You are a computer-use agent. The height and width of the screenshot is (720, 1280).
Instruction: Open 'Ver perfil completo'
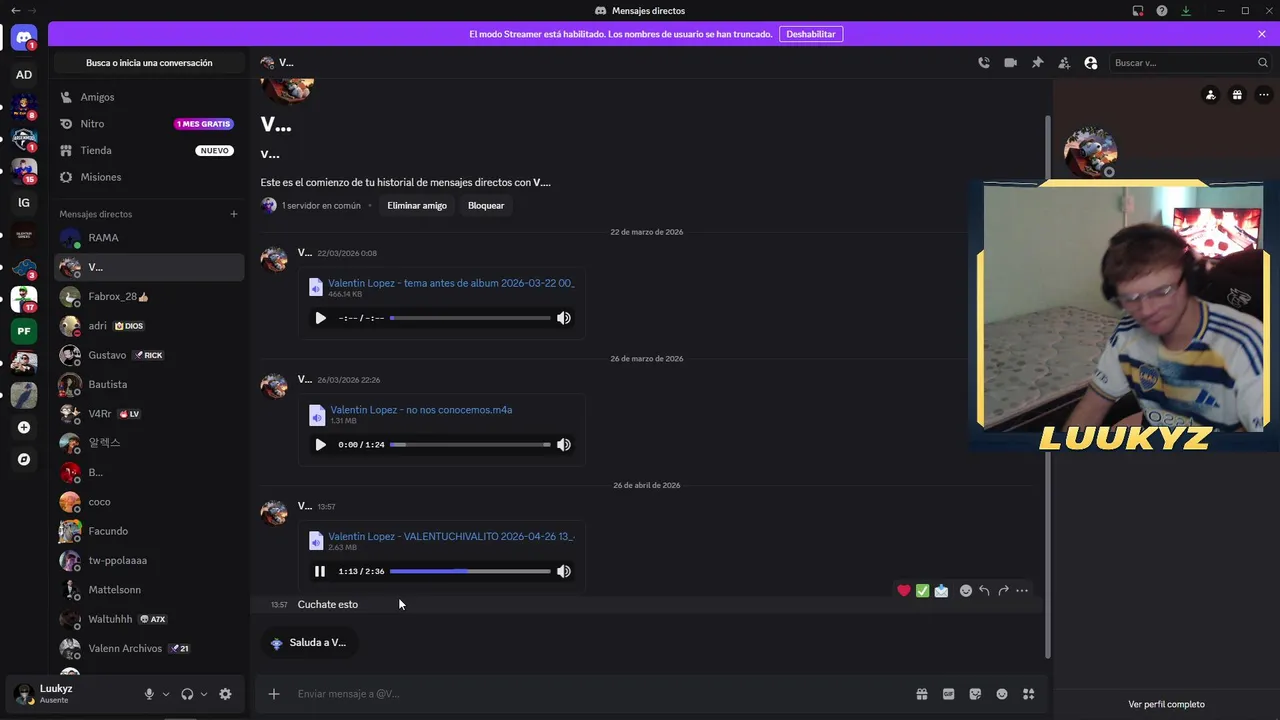1166,704
